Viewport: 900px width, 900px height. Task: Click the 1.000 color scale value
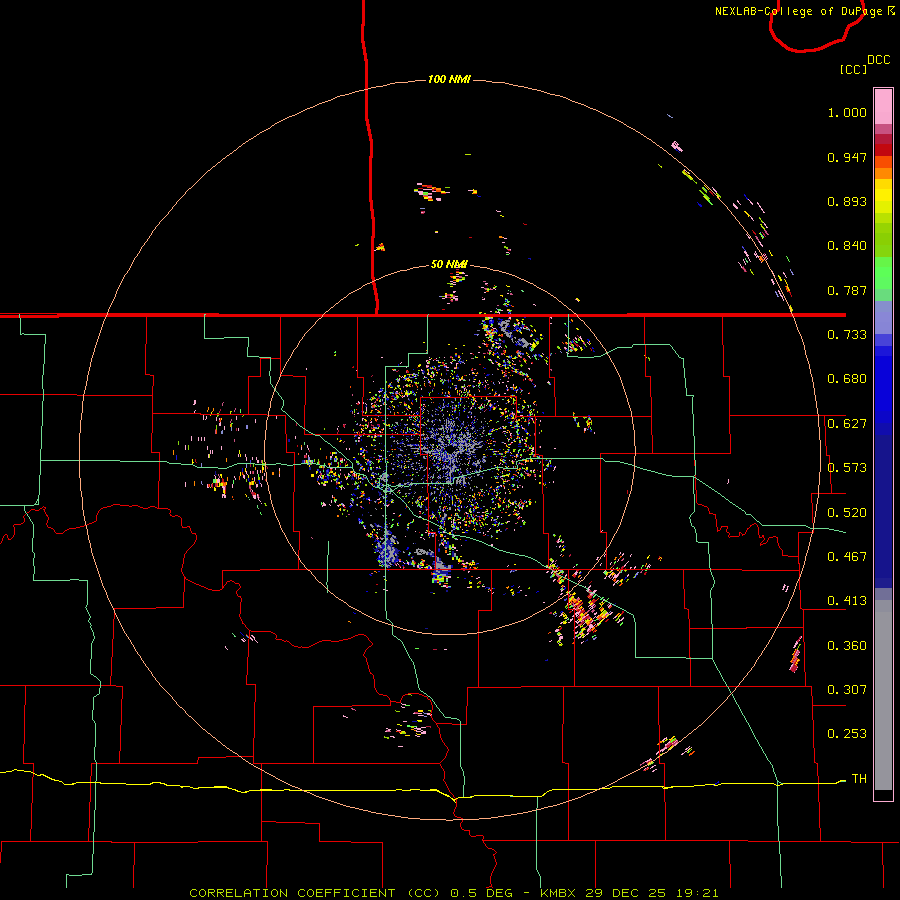(x=847, y=112)
